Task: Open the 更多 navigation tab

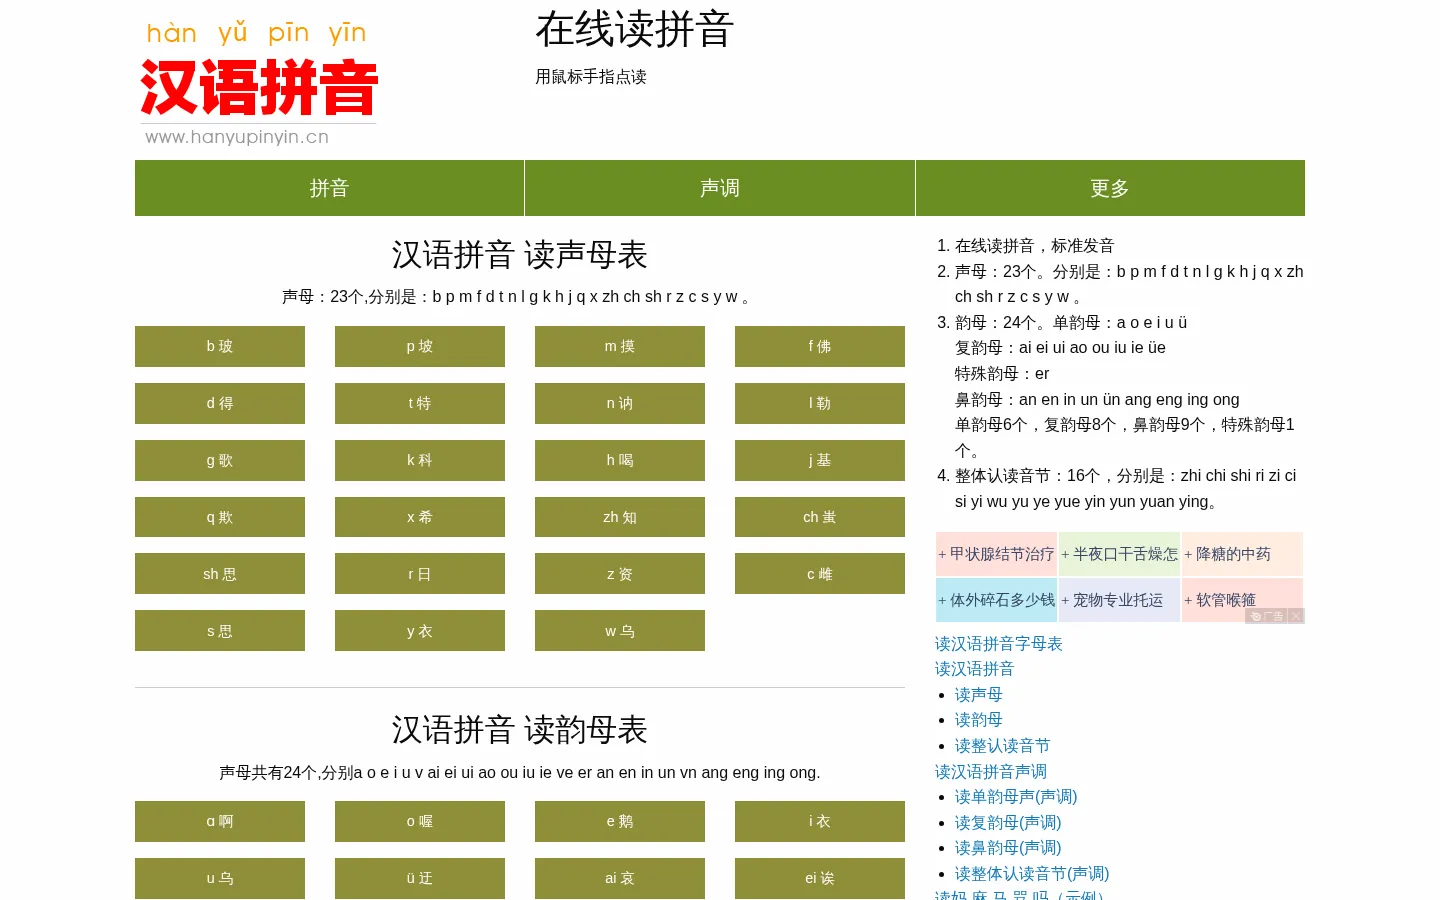Action: point(1110,188)
